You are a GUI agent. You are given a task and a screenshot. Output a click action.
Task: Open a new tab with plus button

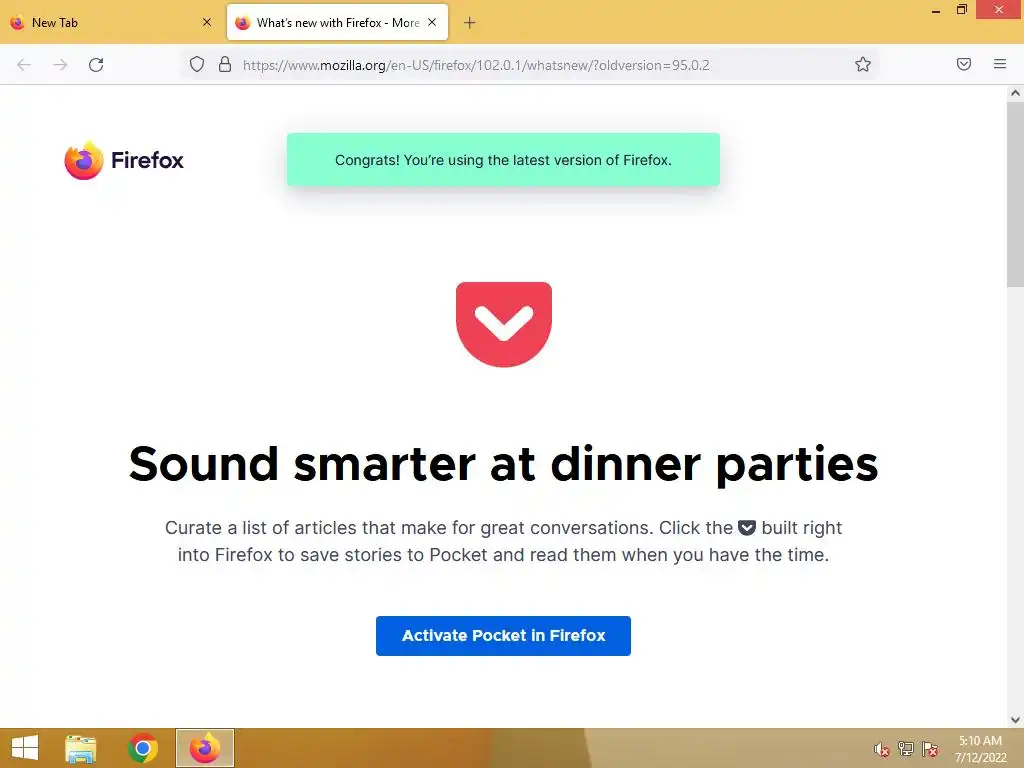click(x=470, y=23)
